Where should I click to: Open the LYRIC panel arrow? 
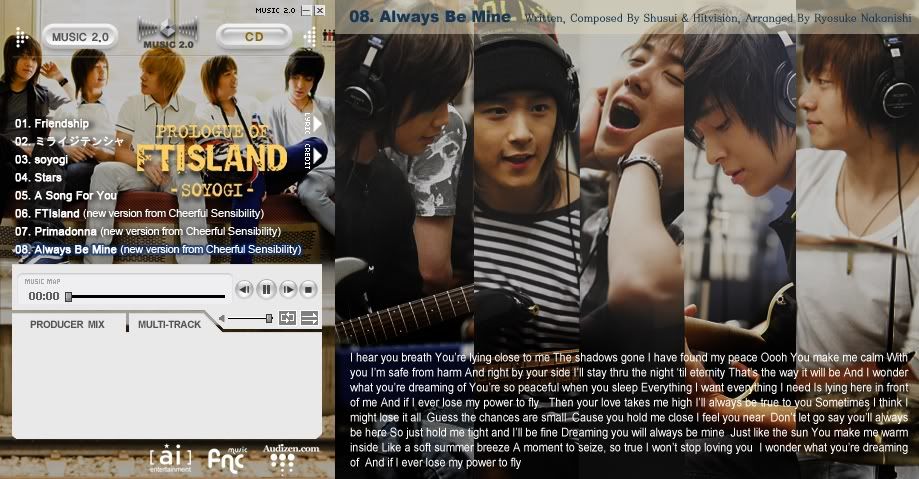pos(317,124)
